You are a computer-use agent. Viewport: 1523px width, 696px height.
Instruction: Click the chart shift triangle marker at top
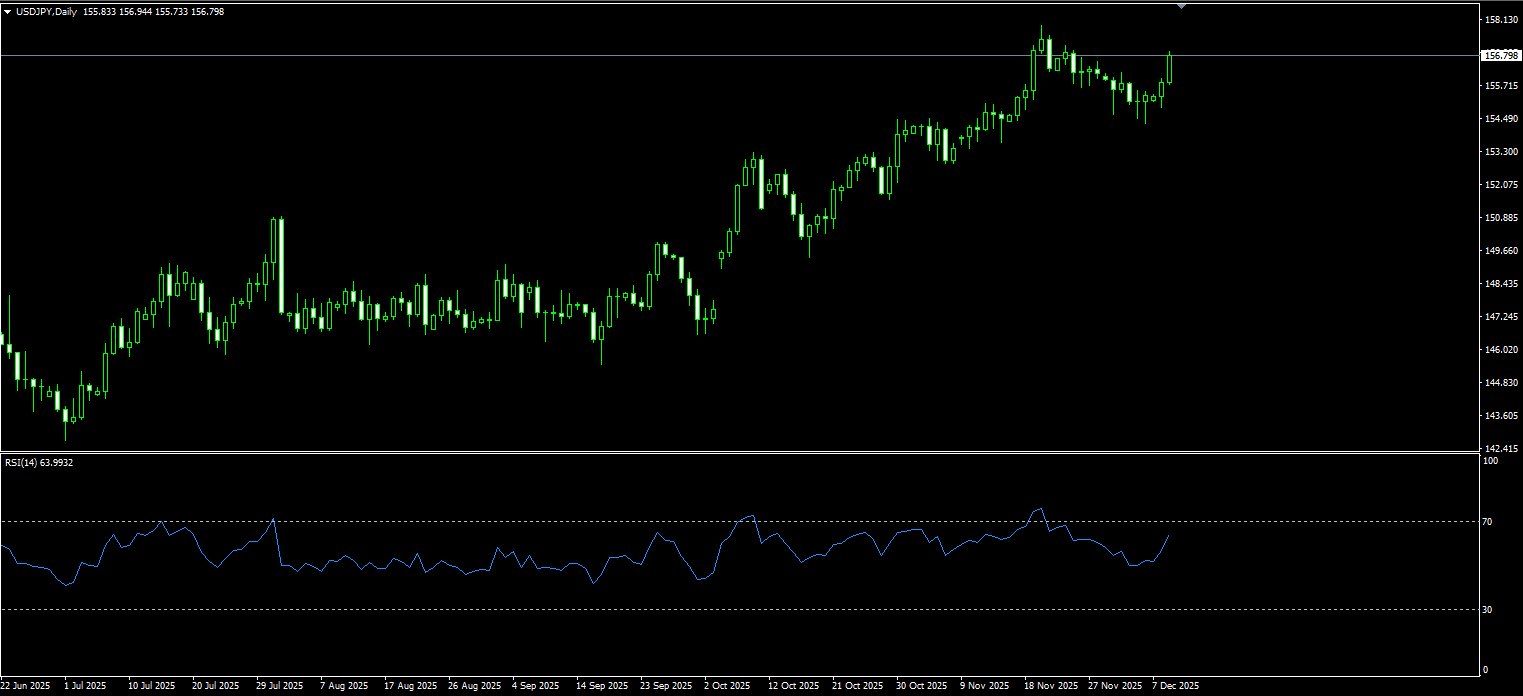(1182, 6)
